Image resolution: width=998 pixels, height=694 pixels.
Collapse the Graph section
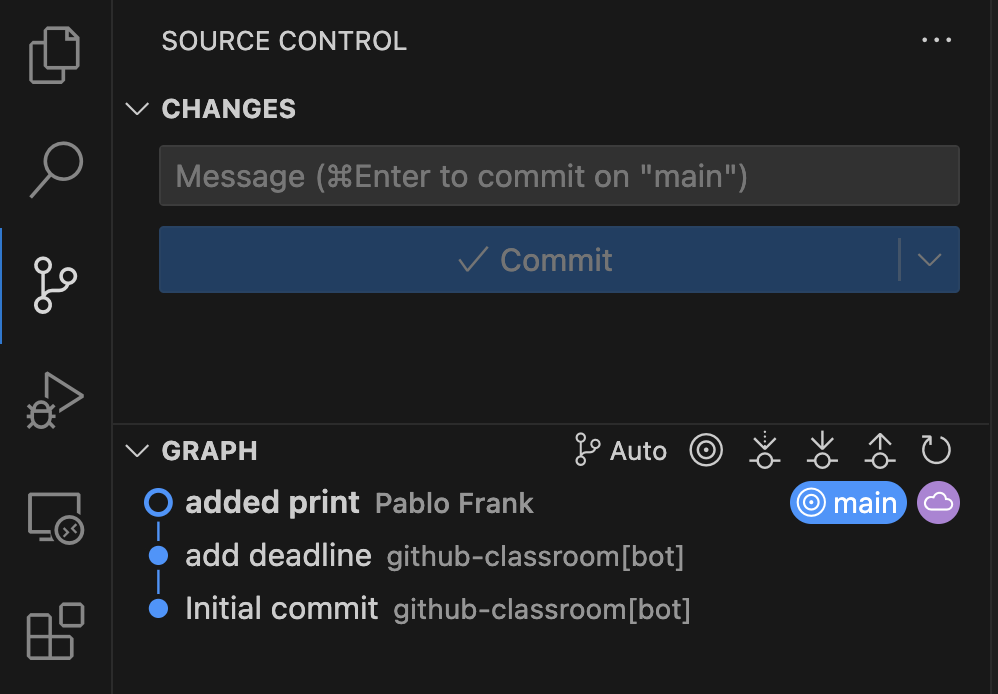click(137, 451)
